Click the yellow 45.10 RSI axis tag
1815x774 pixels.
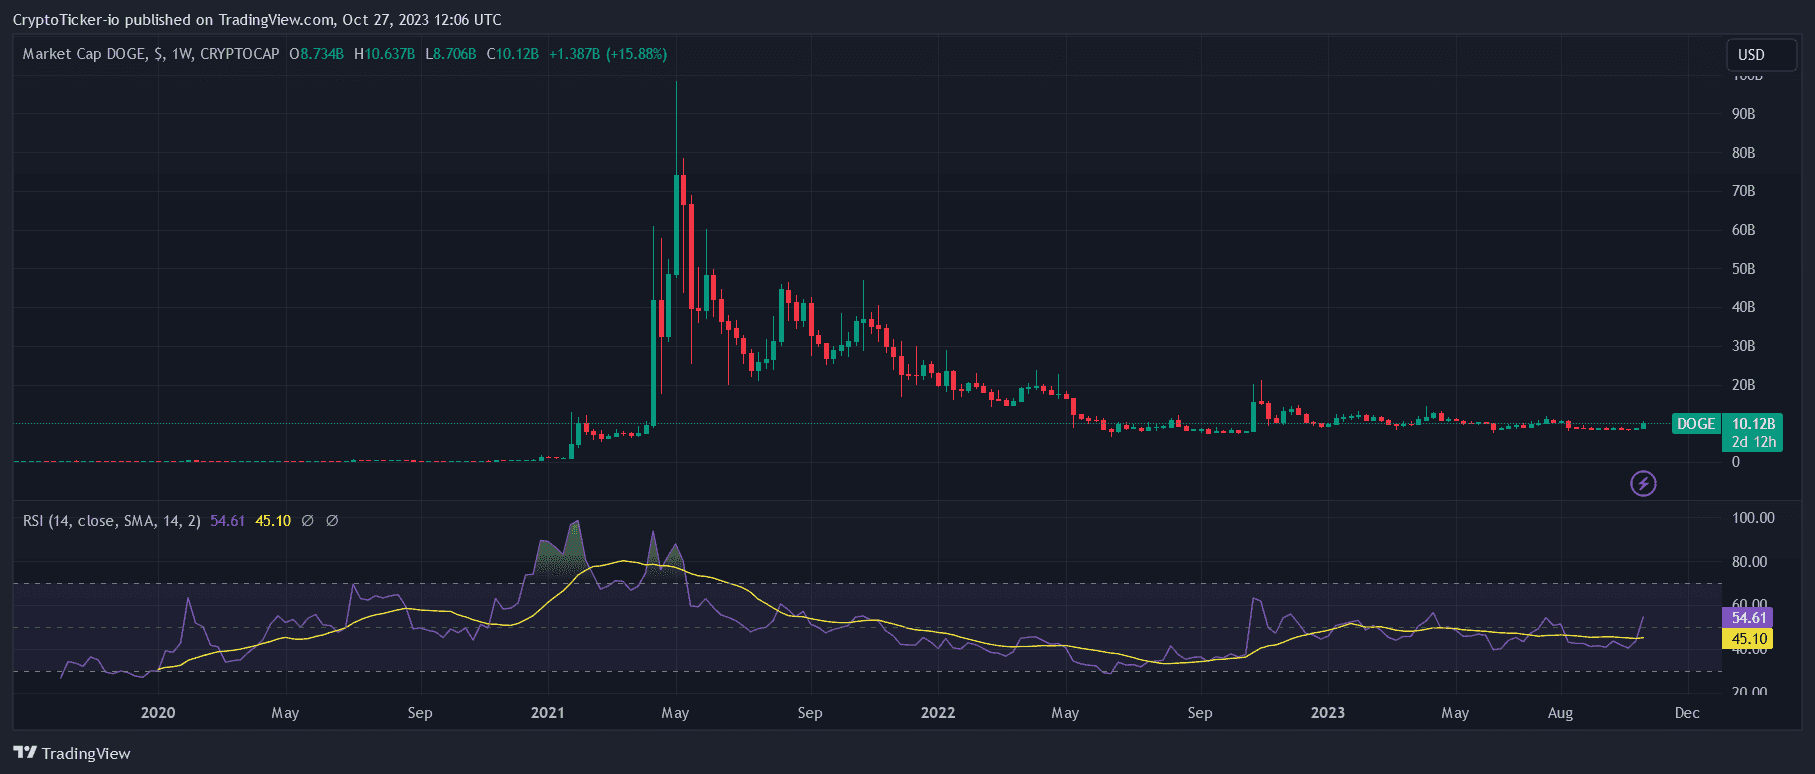tap(1748, 639)
